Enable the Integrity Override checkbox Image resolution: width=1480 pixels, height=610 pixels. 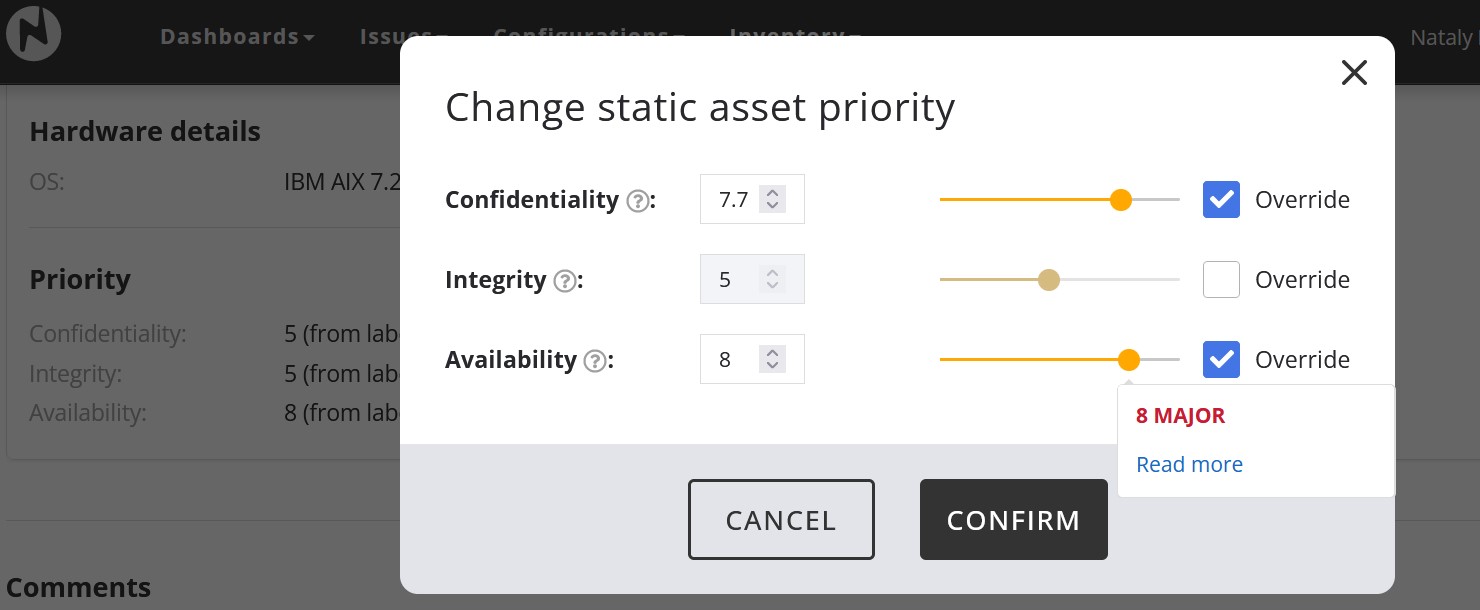click(1221, 280)
